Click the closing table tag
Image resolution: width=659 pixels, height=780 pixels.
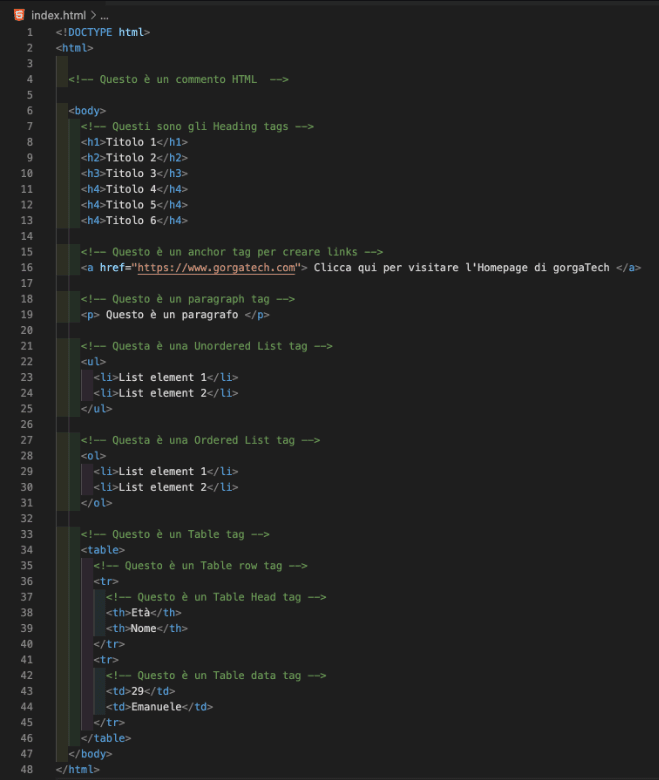point(106,738)
